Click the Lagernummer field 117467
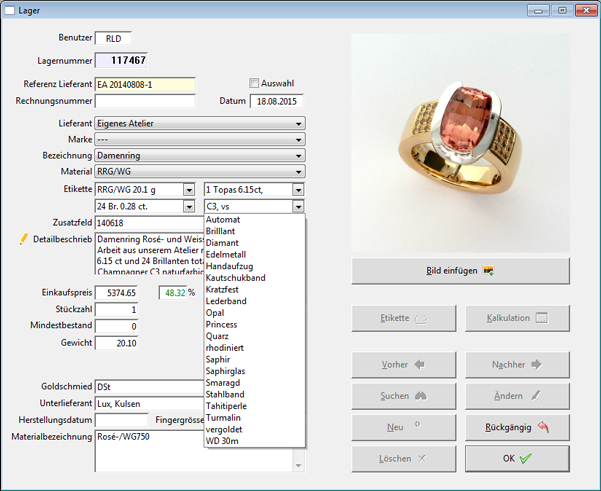 click(x=121, y=61)
